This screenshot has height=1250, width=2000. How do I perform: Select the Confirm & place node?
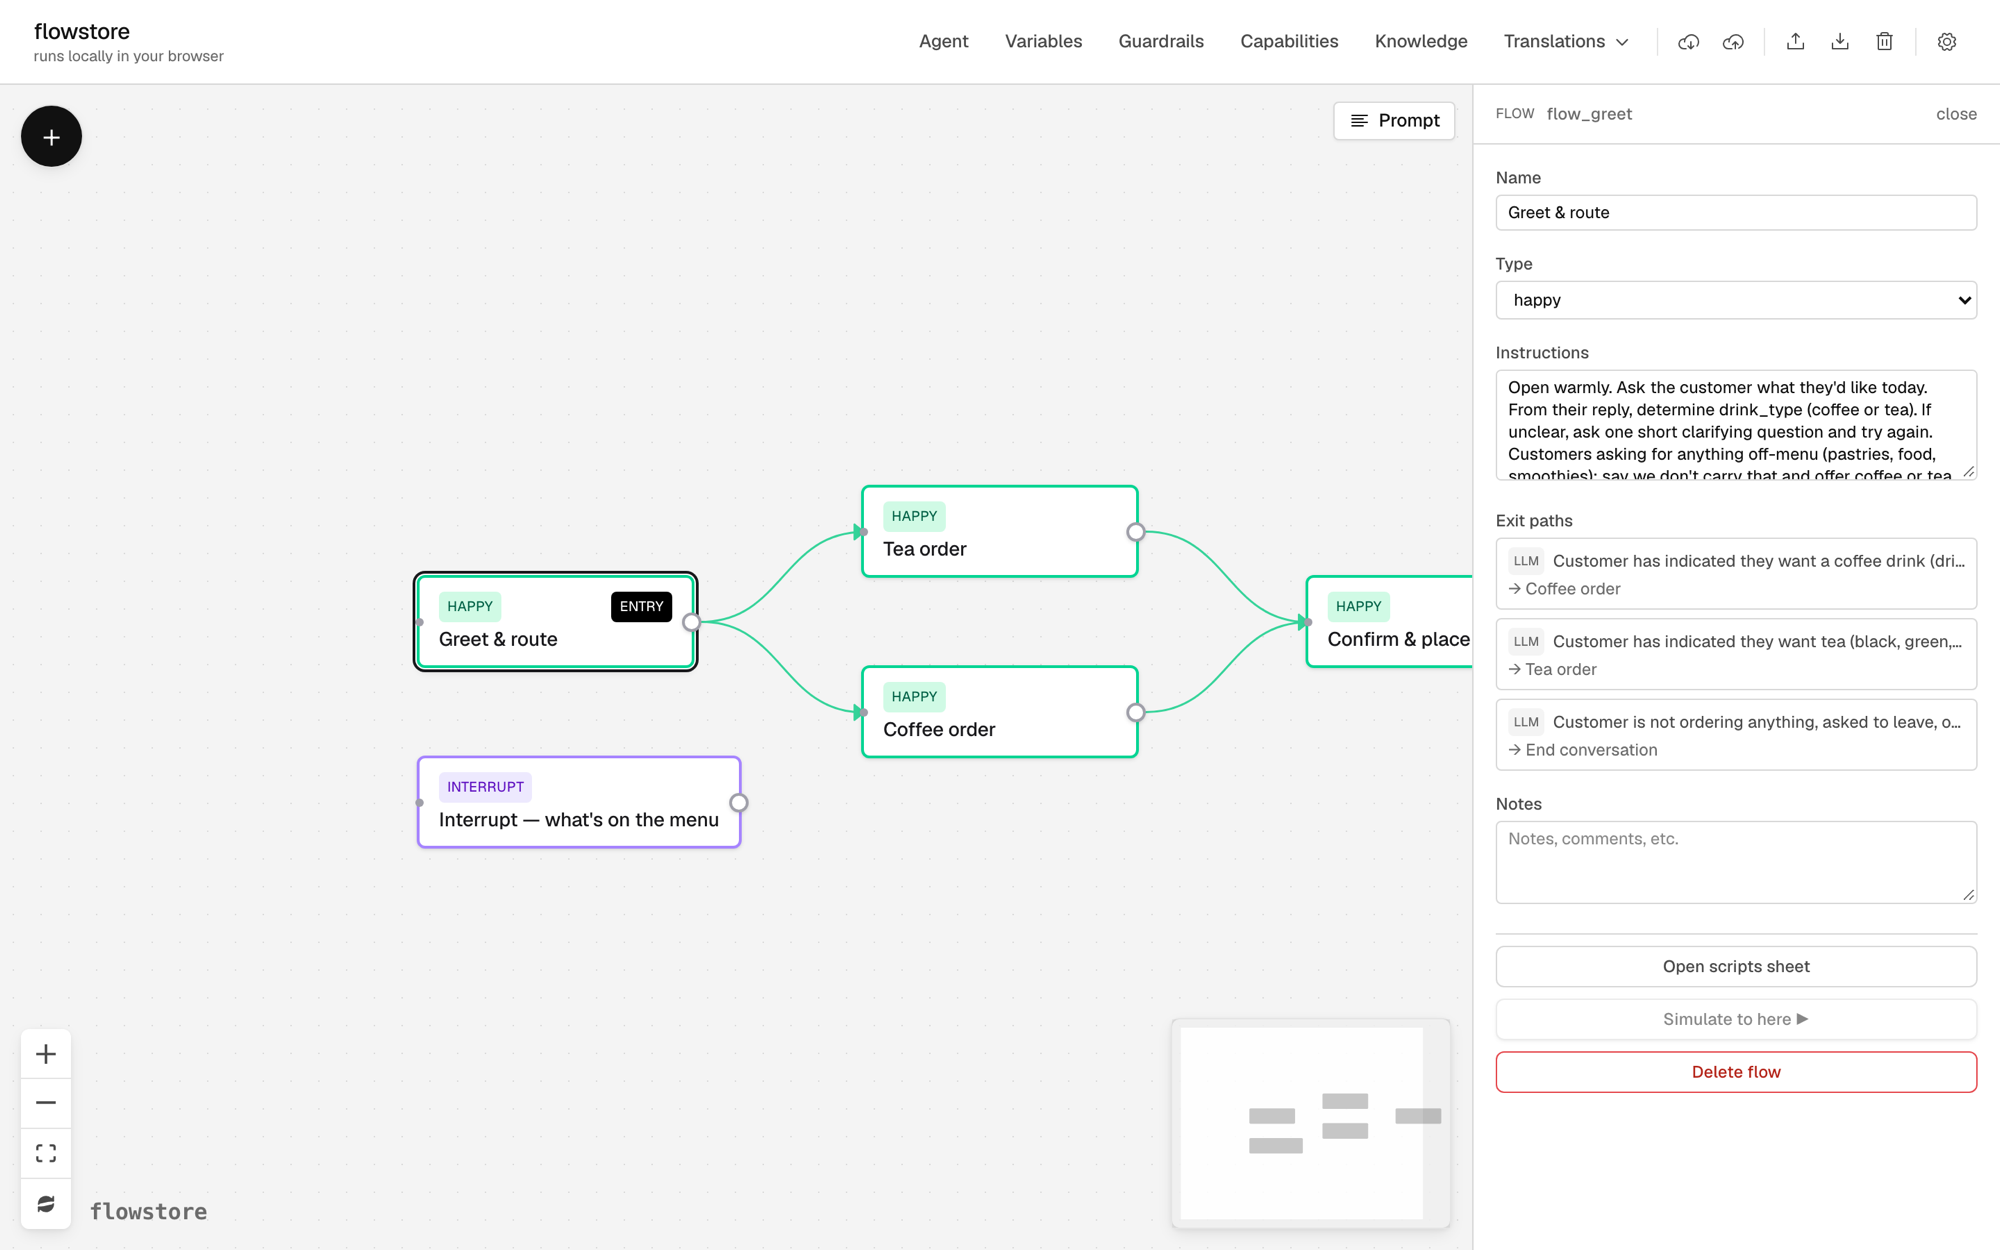[x=1390, y=622]
